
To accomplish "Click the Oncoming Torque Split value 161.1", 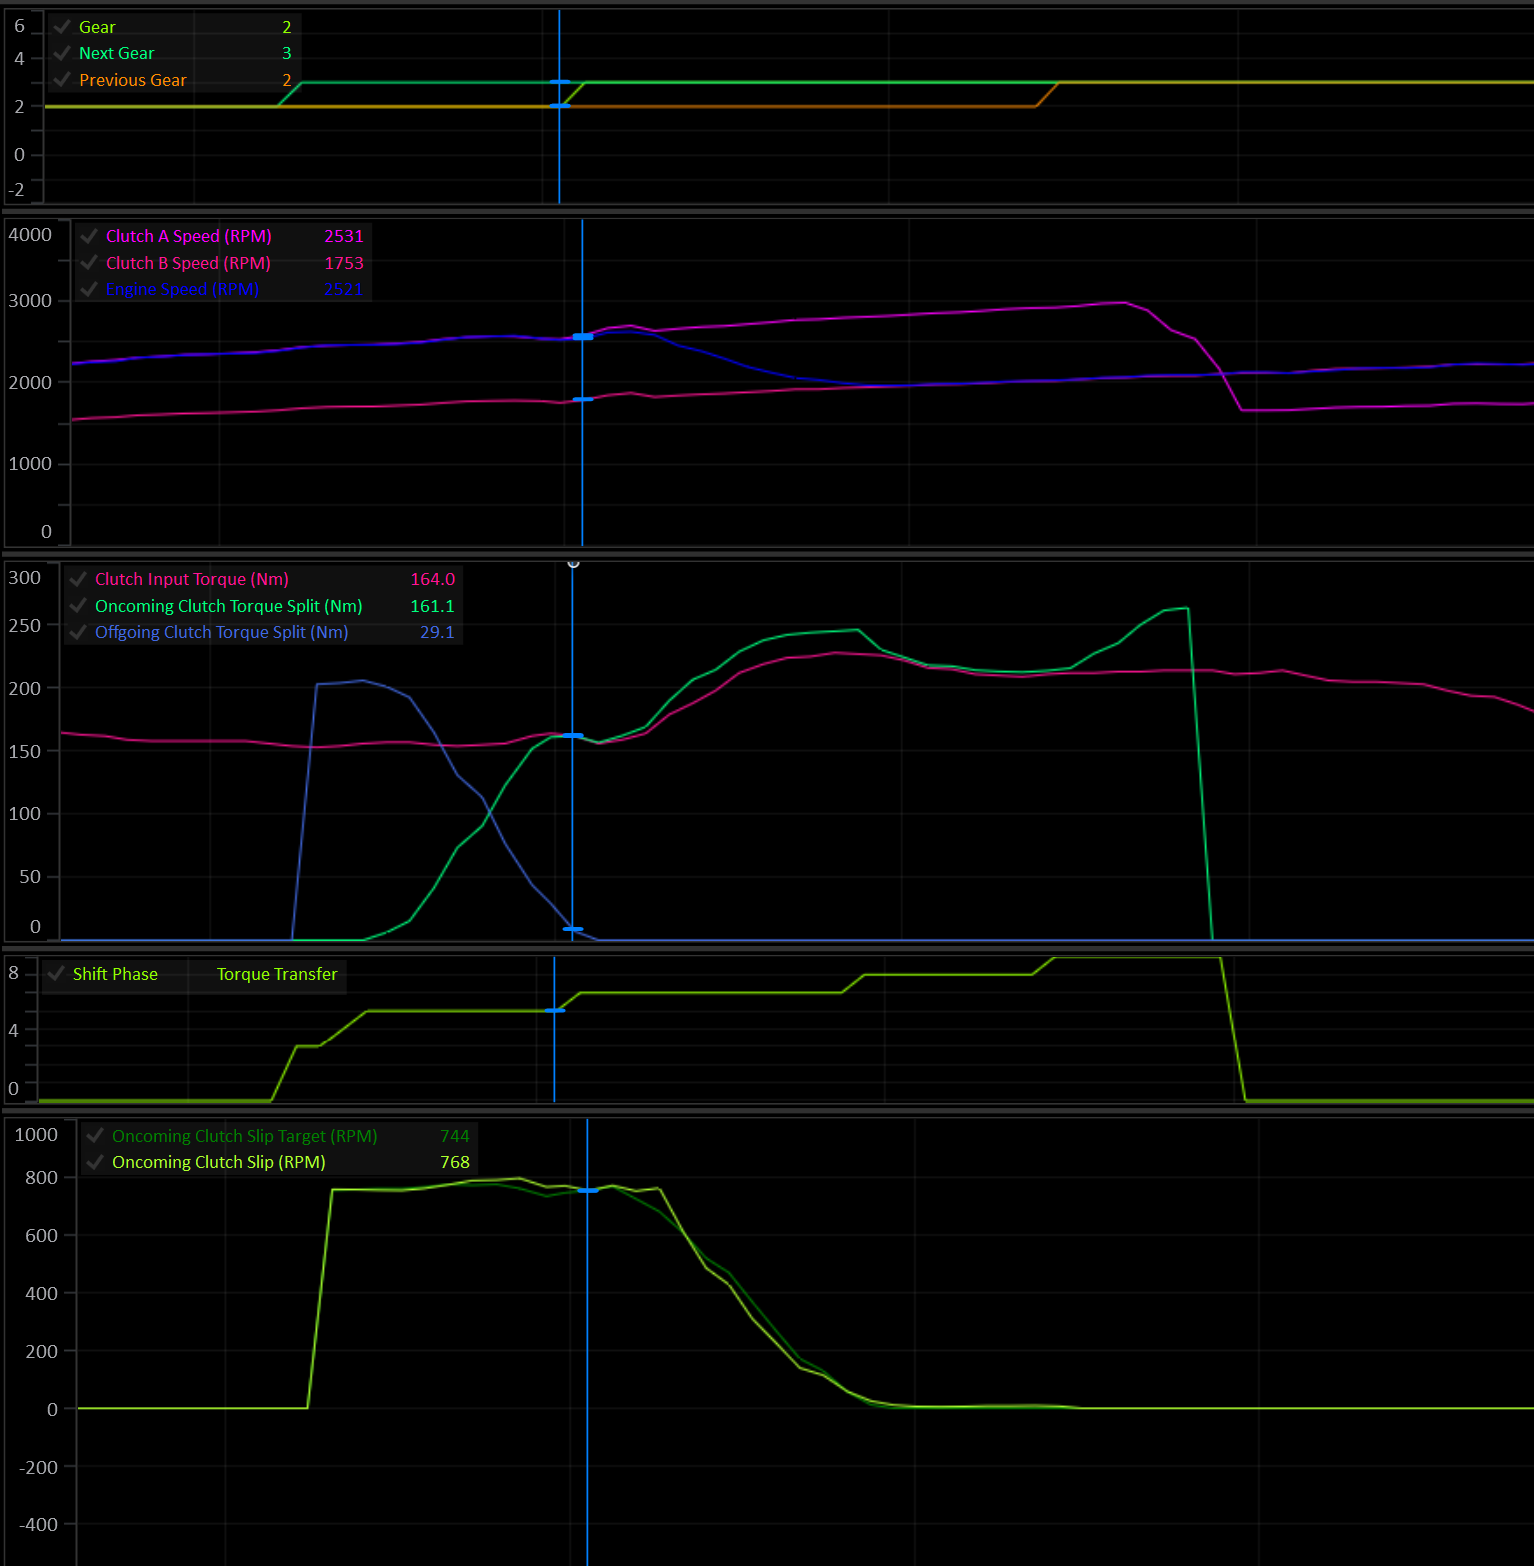I will pos(433,606).
